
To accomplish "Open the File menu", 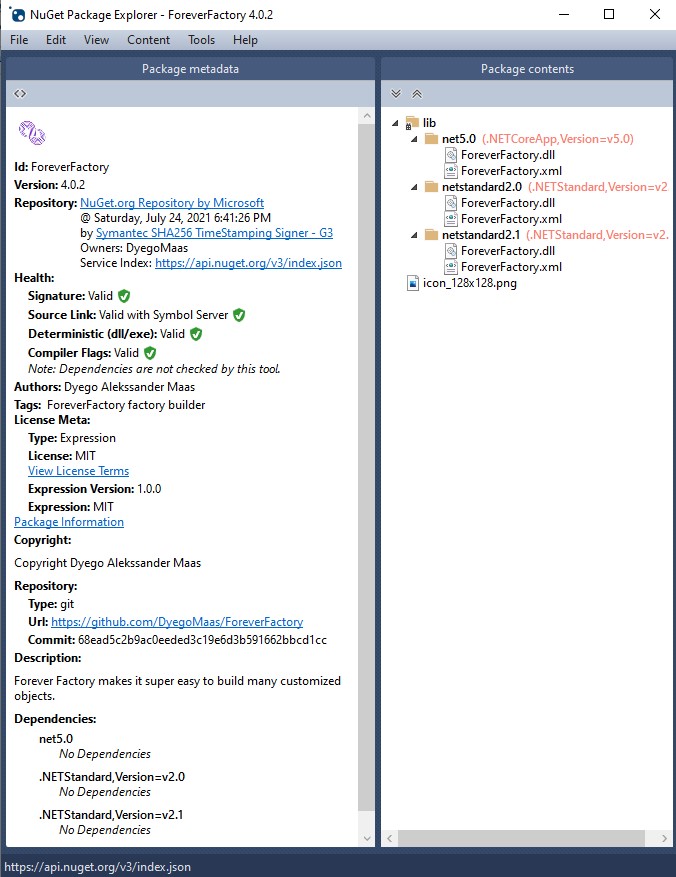I will click(19, 40).
